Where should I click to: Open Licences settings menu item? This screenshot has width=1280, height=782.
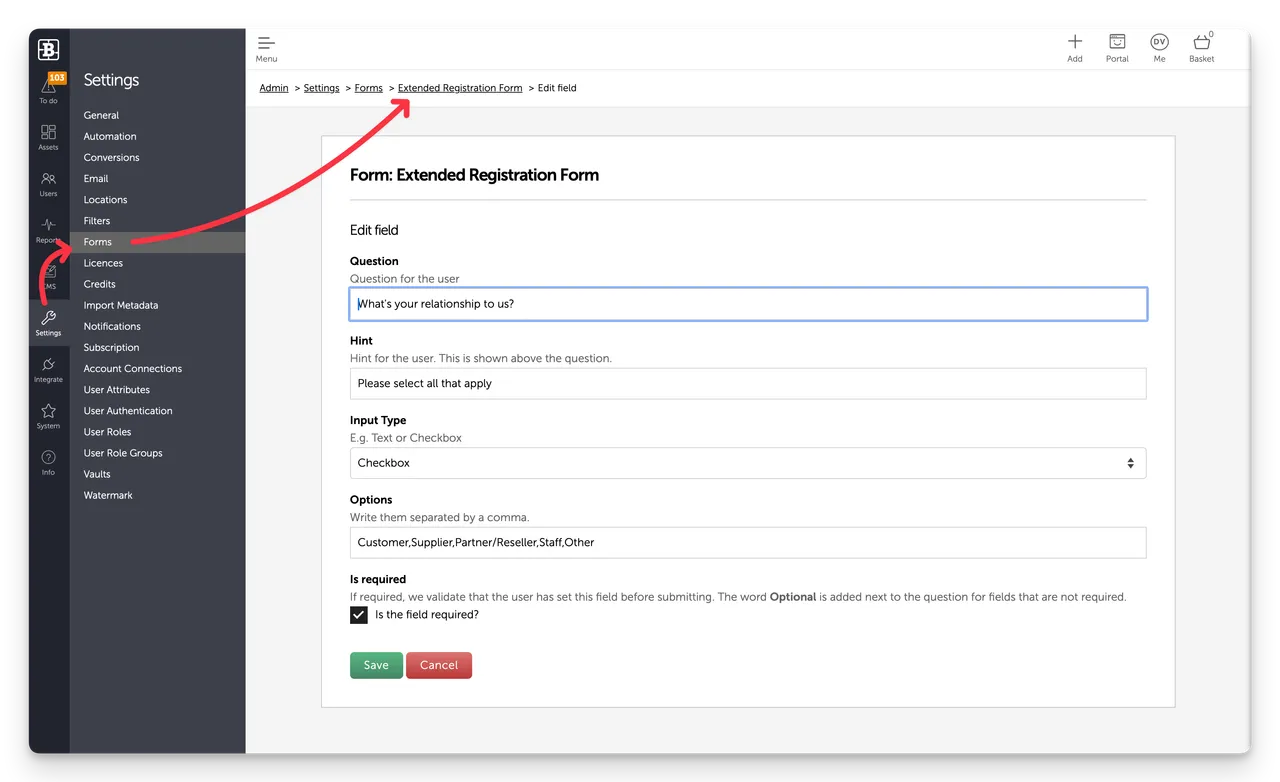click(x=103, y=263)
